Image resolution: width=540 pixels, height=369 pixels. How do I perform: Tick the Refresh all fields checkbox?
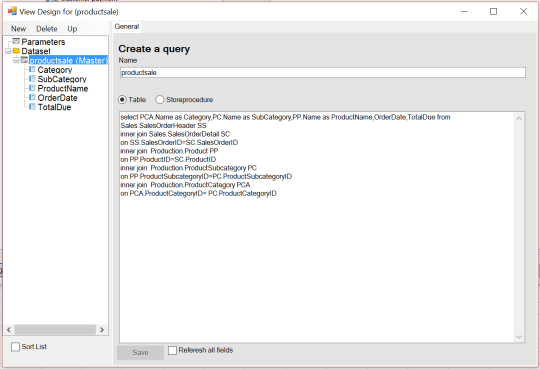[x=172, y=350]
